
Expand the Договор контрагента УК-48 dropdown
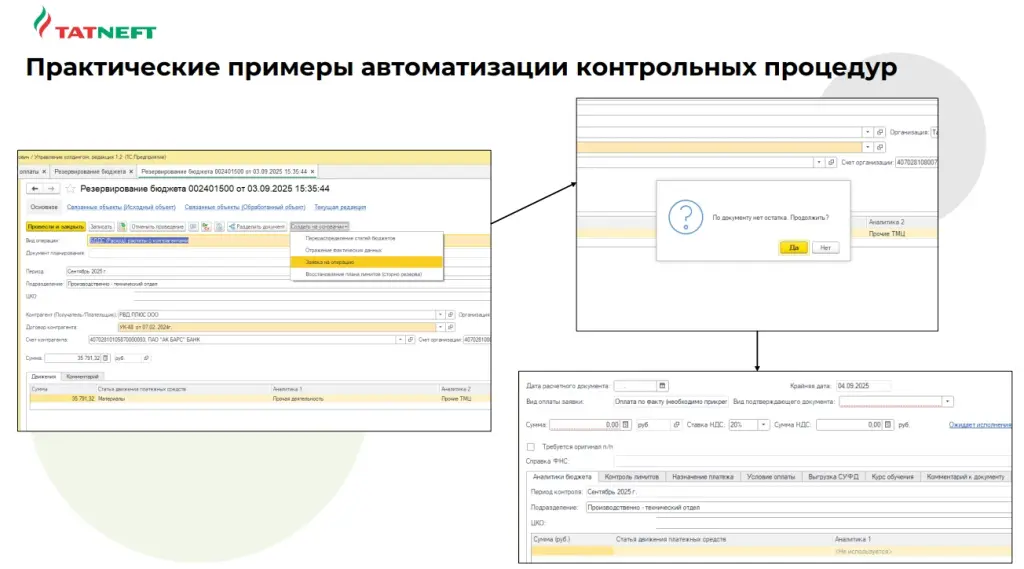(440, 327)
